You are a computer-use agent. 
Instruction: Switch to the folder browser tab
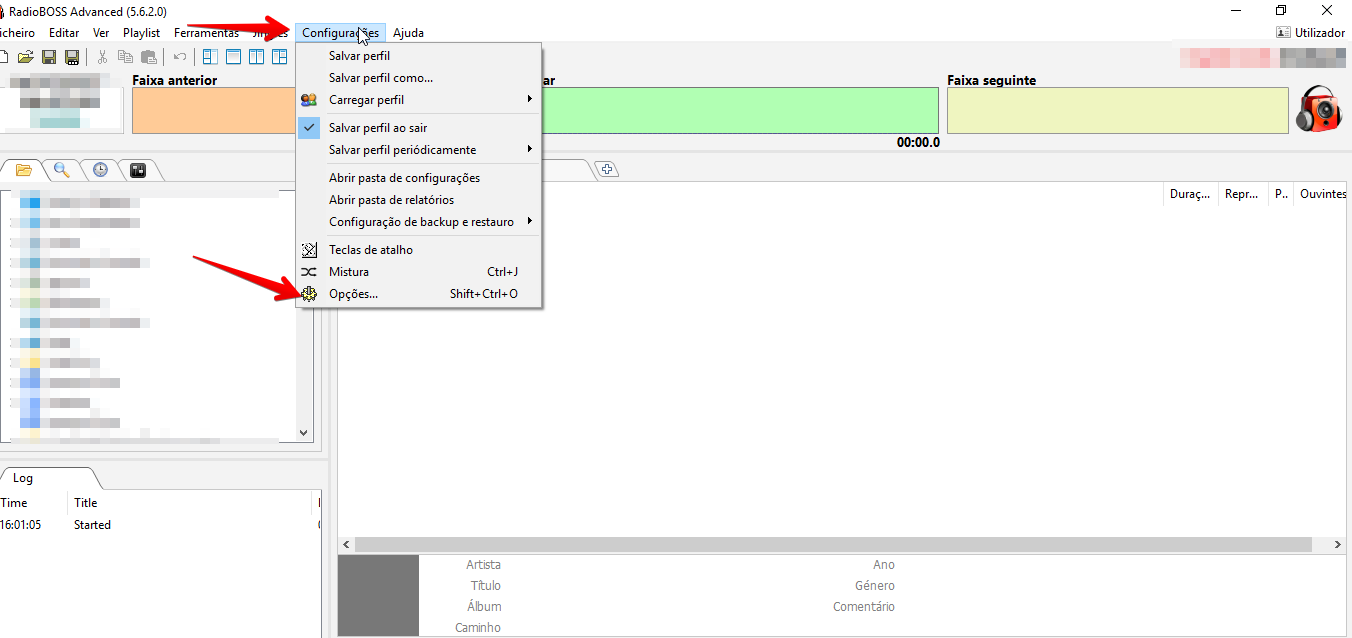[24, 170]
